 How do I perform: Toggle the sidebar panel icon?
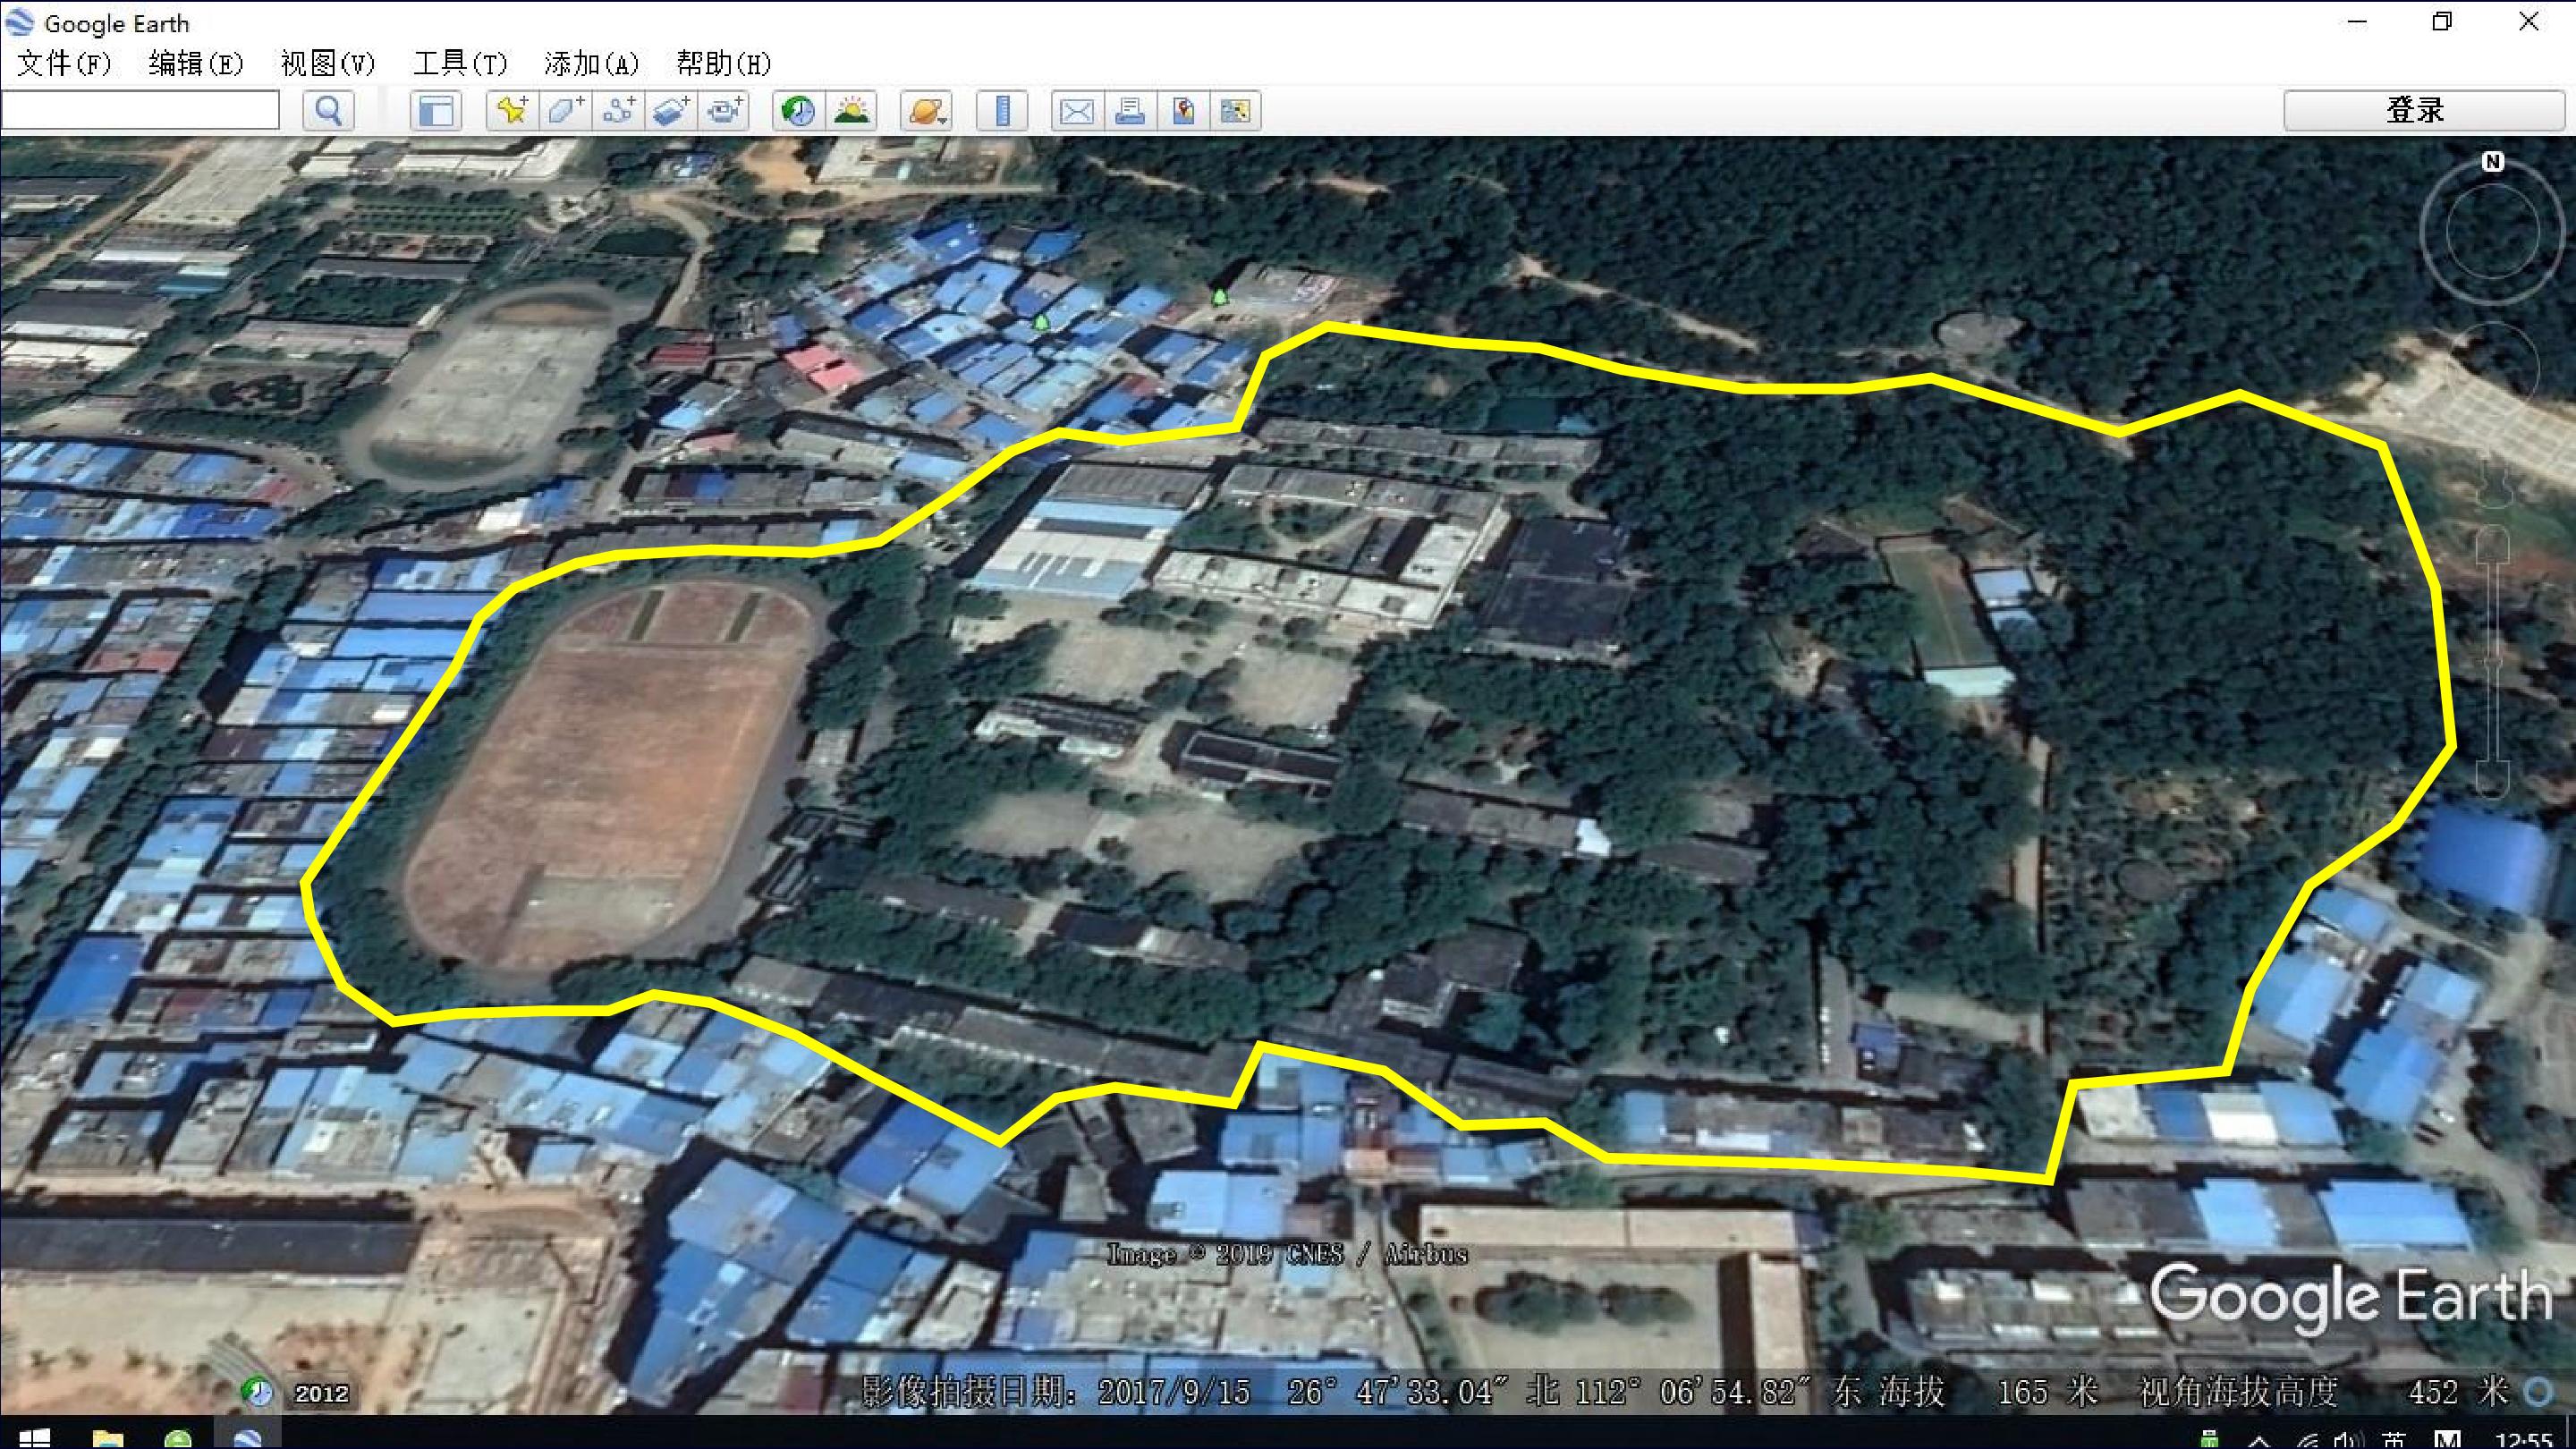click(x=436, y=110)
